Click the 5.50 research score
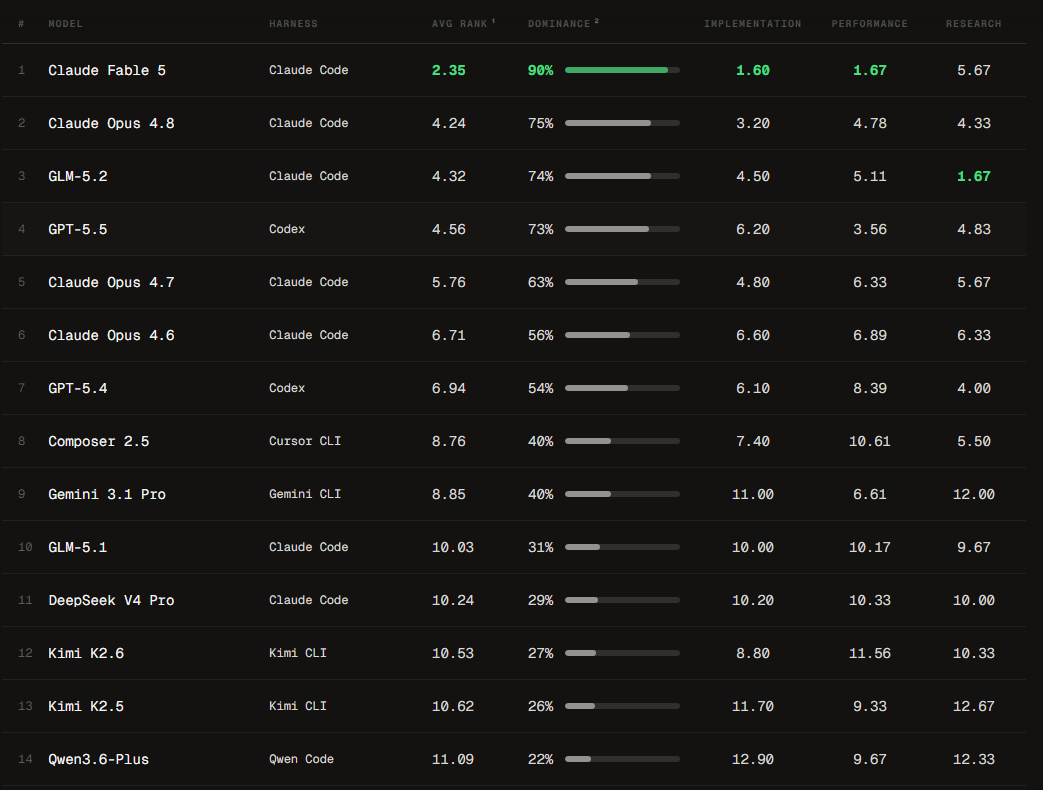 coord(974,442)
